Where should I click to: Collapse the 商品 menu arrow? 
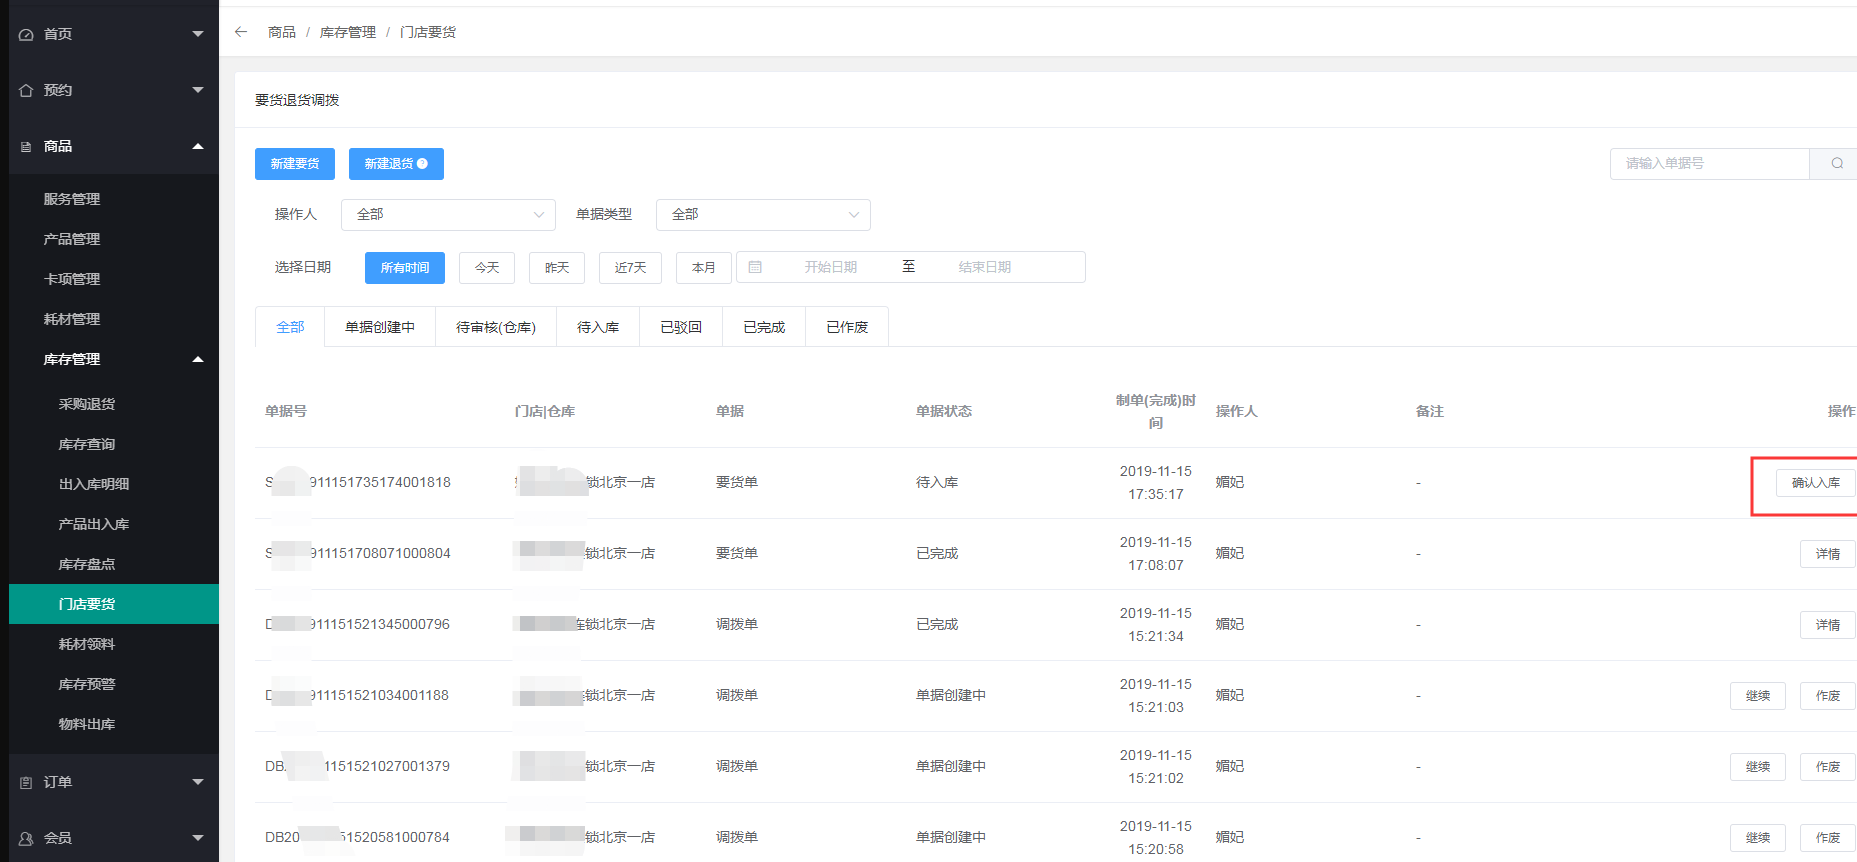pyautogui.click(x=198, y=146)
